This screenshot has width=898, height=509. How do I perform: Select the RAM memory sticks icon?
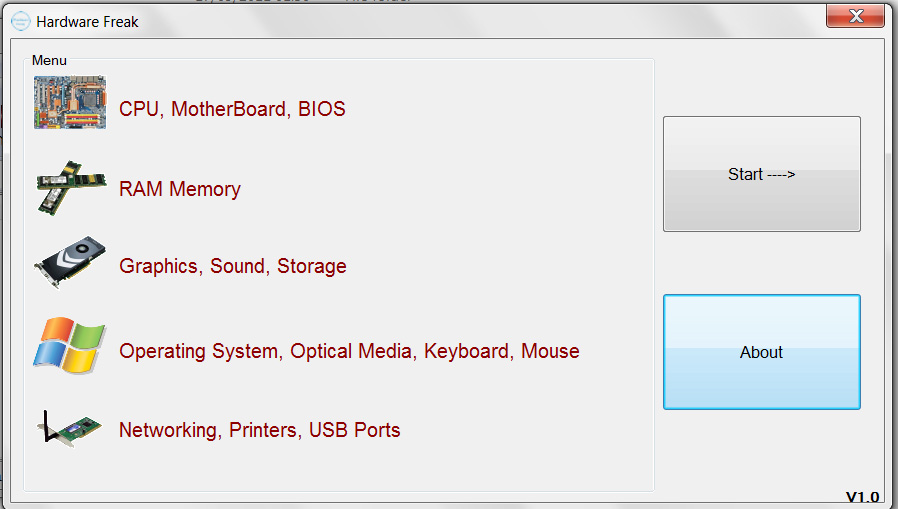tap(71, 188)
